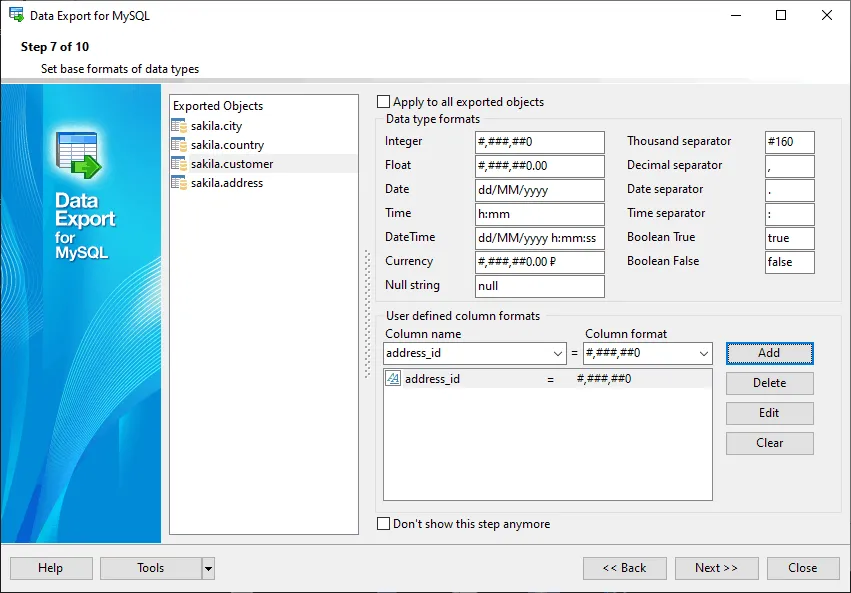The width and height of the screenshot is (851, 593).
Task: Click the Boolean False field
Action: [790, 262]
